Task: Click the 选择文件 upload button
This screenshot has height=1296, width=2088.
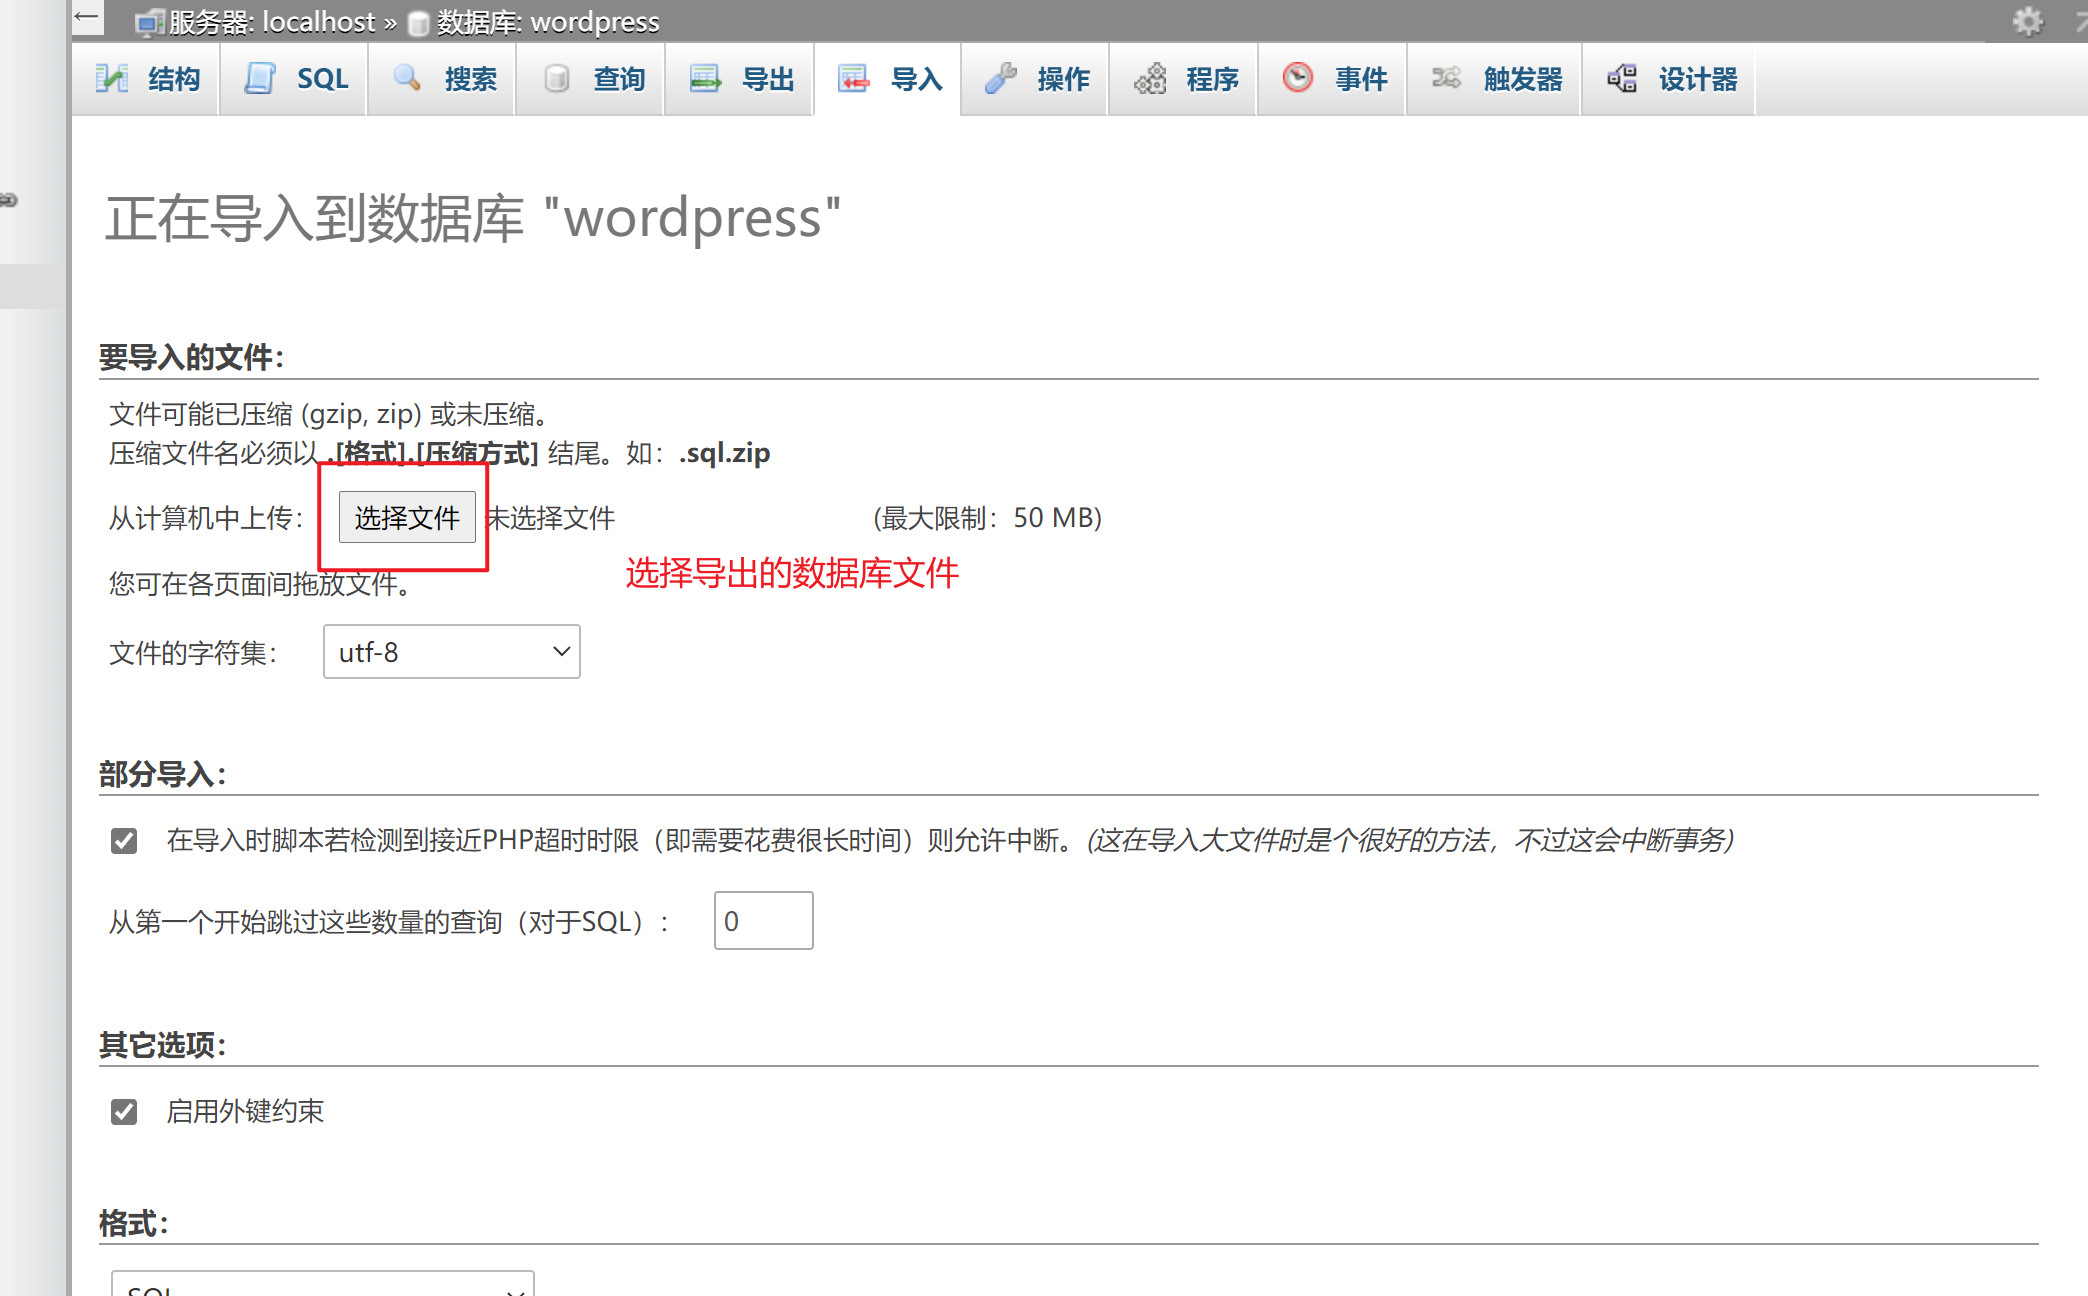Action: tap(407, 517)
